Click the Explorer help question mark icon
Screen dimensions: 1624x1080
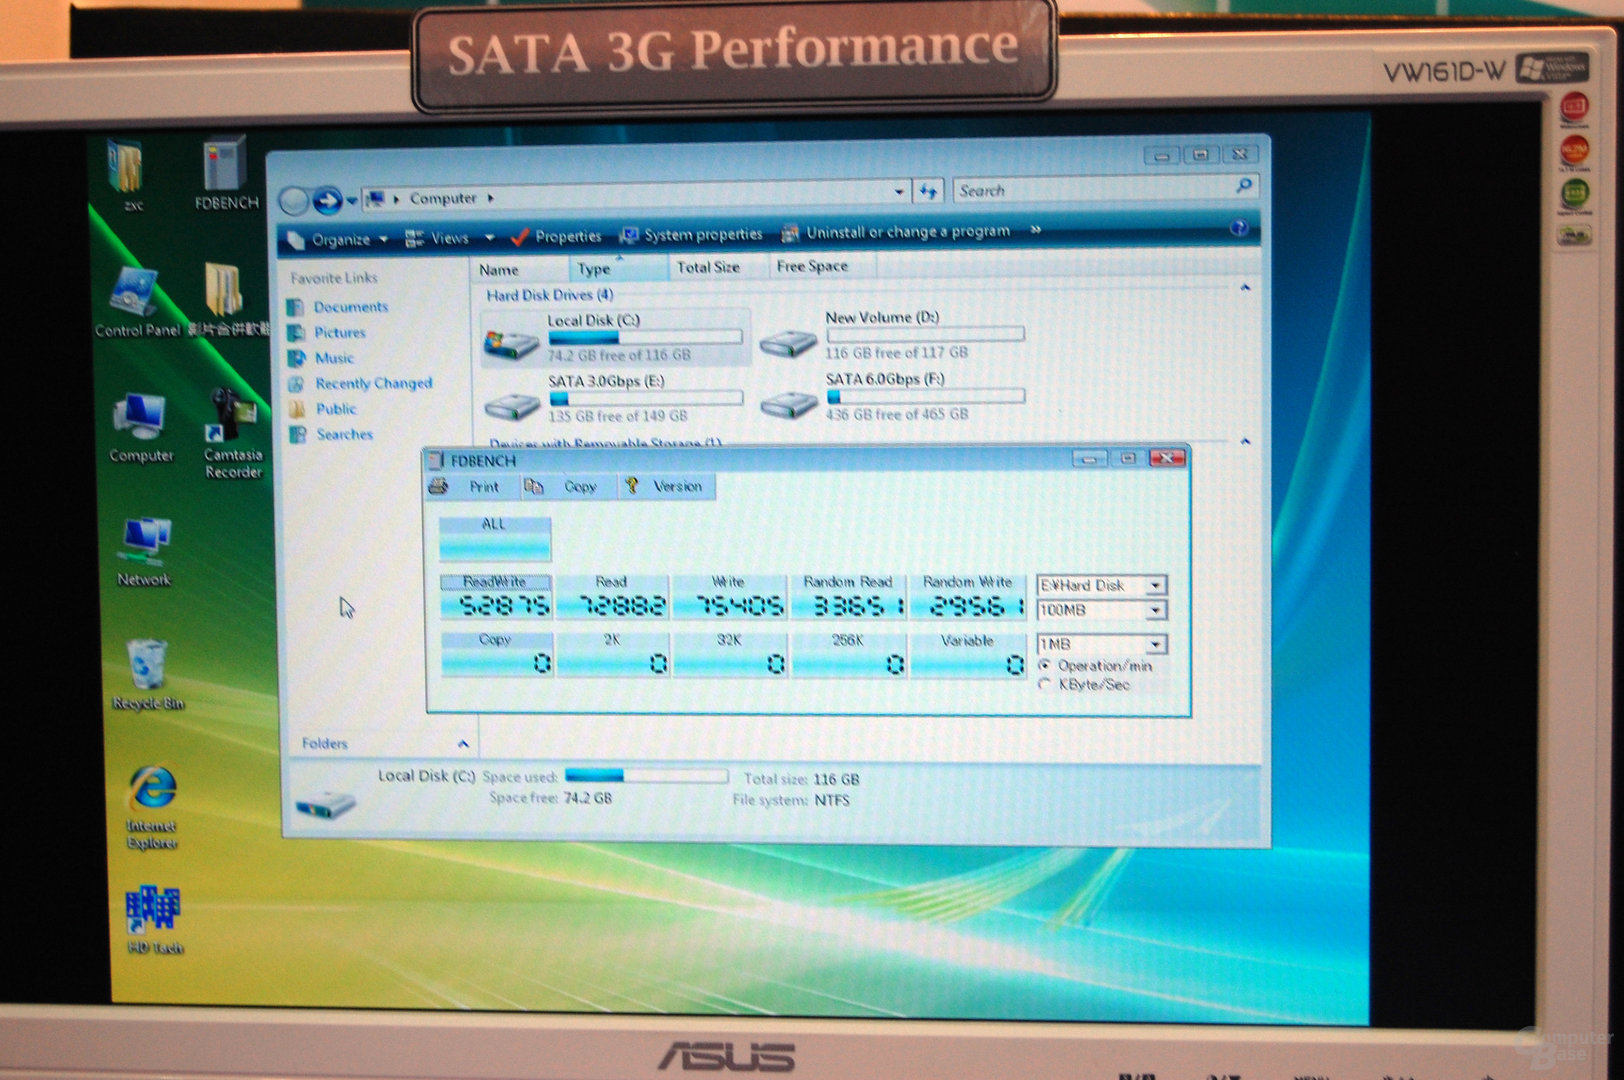(1238, 228)
